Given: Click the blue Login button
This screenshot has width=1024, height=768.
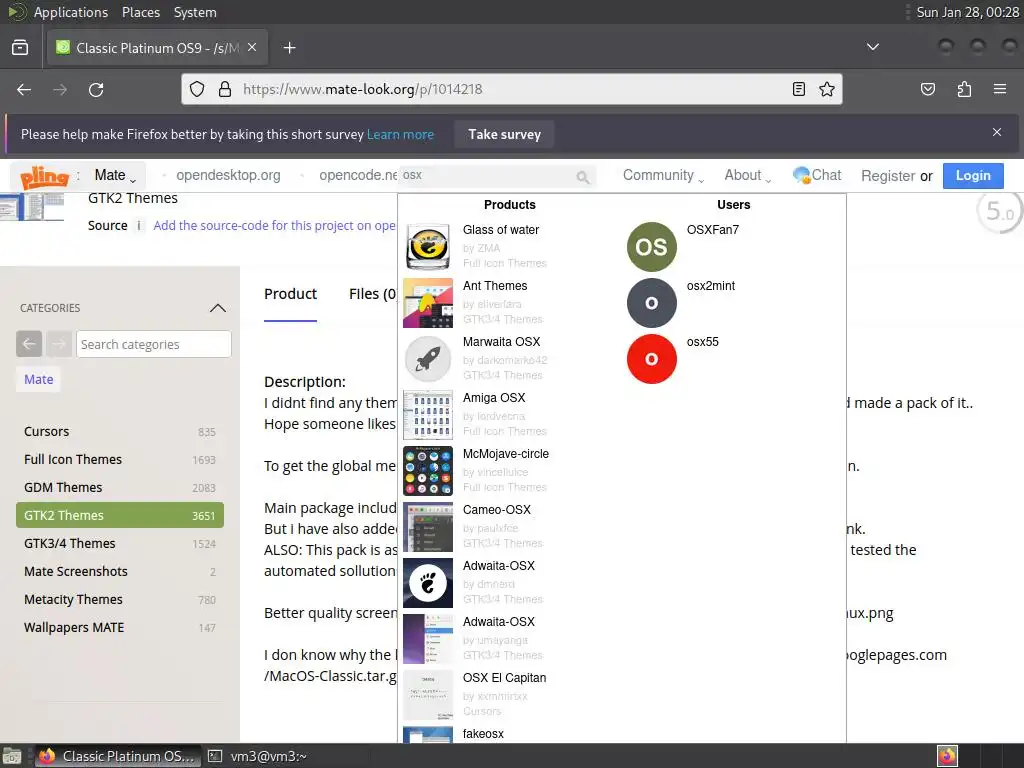Looking at the screenshot, I should 973,176.
